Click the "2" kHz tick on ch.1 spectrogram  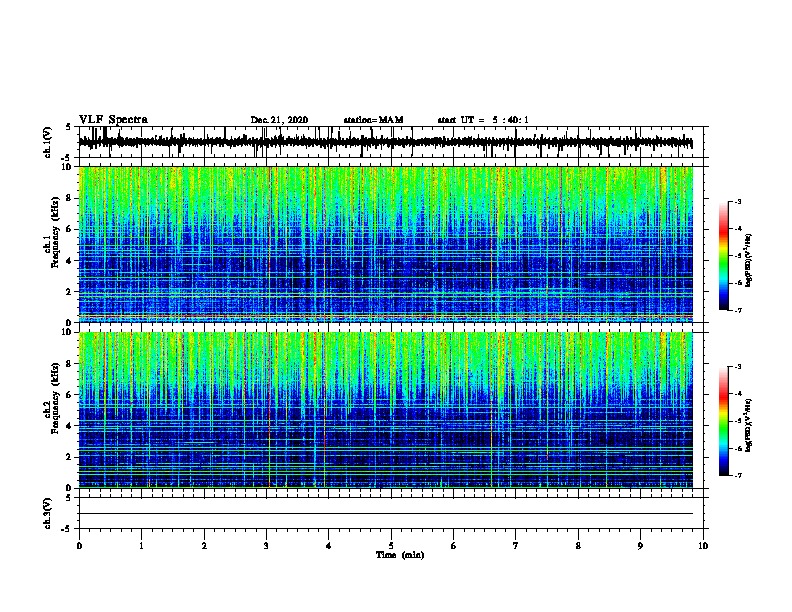(x=69, y=292)
